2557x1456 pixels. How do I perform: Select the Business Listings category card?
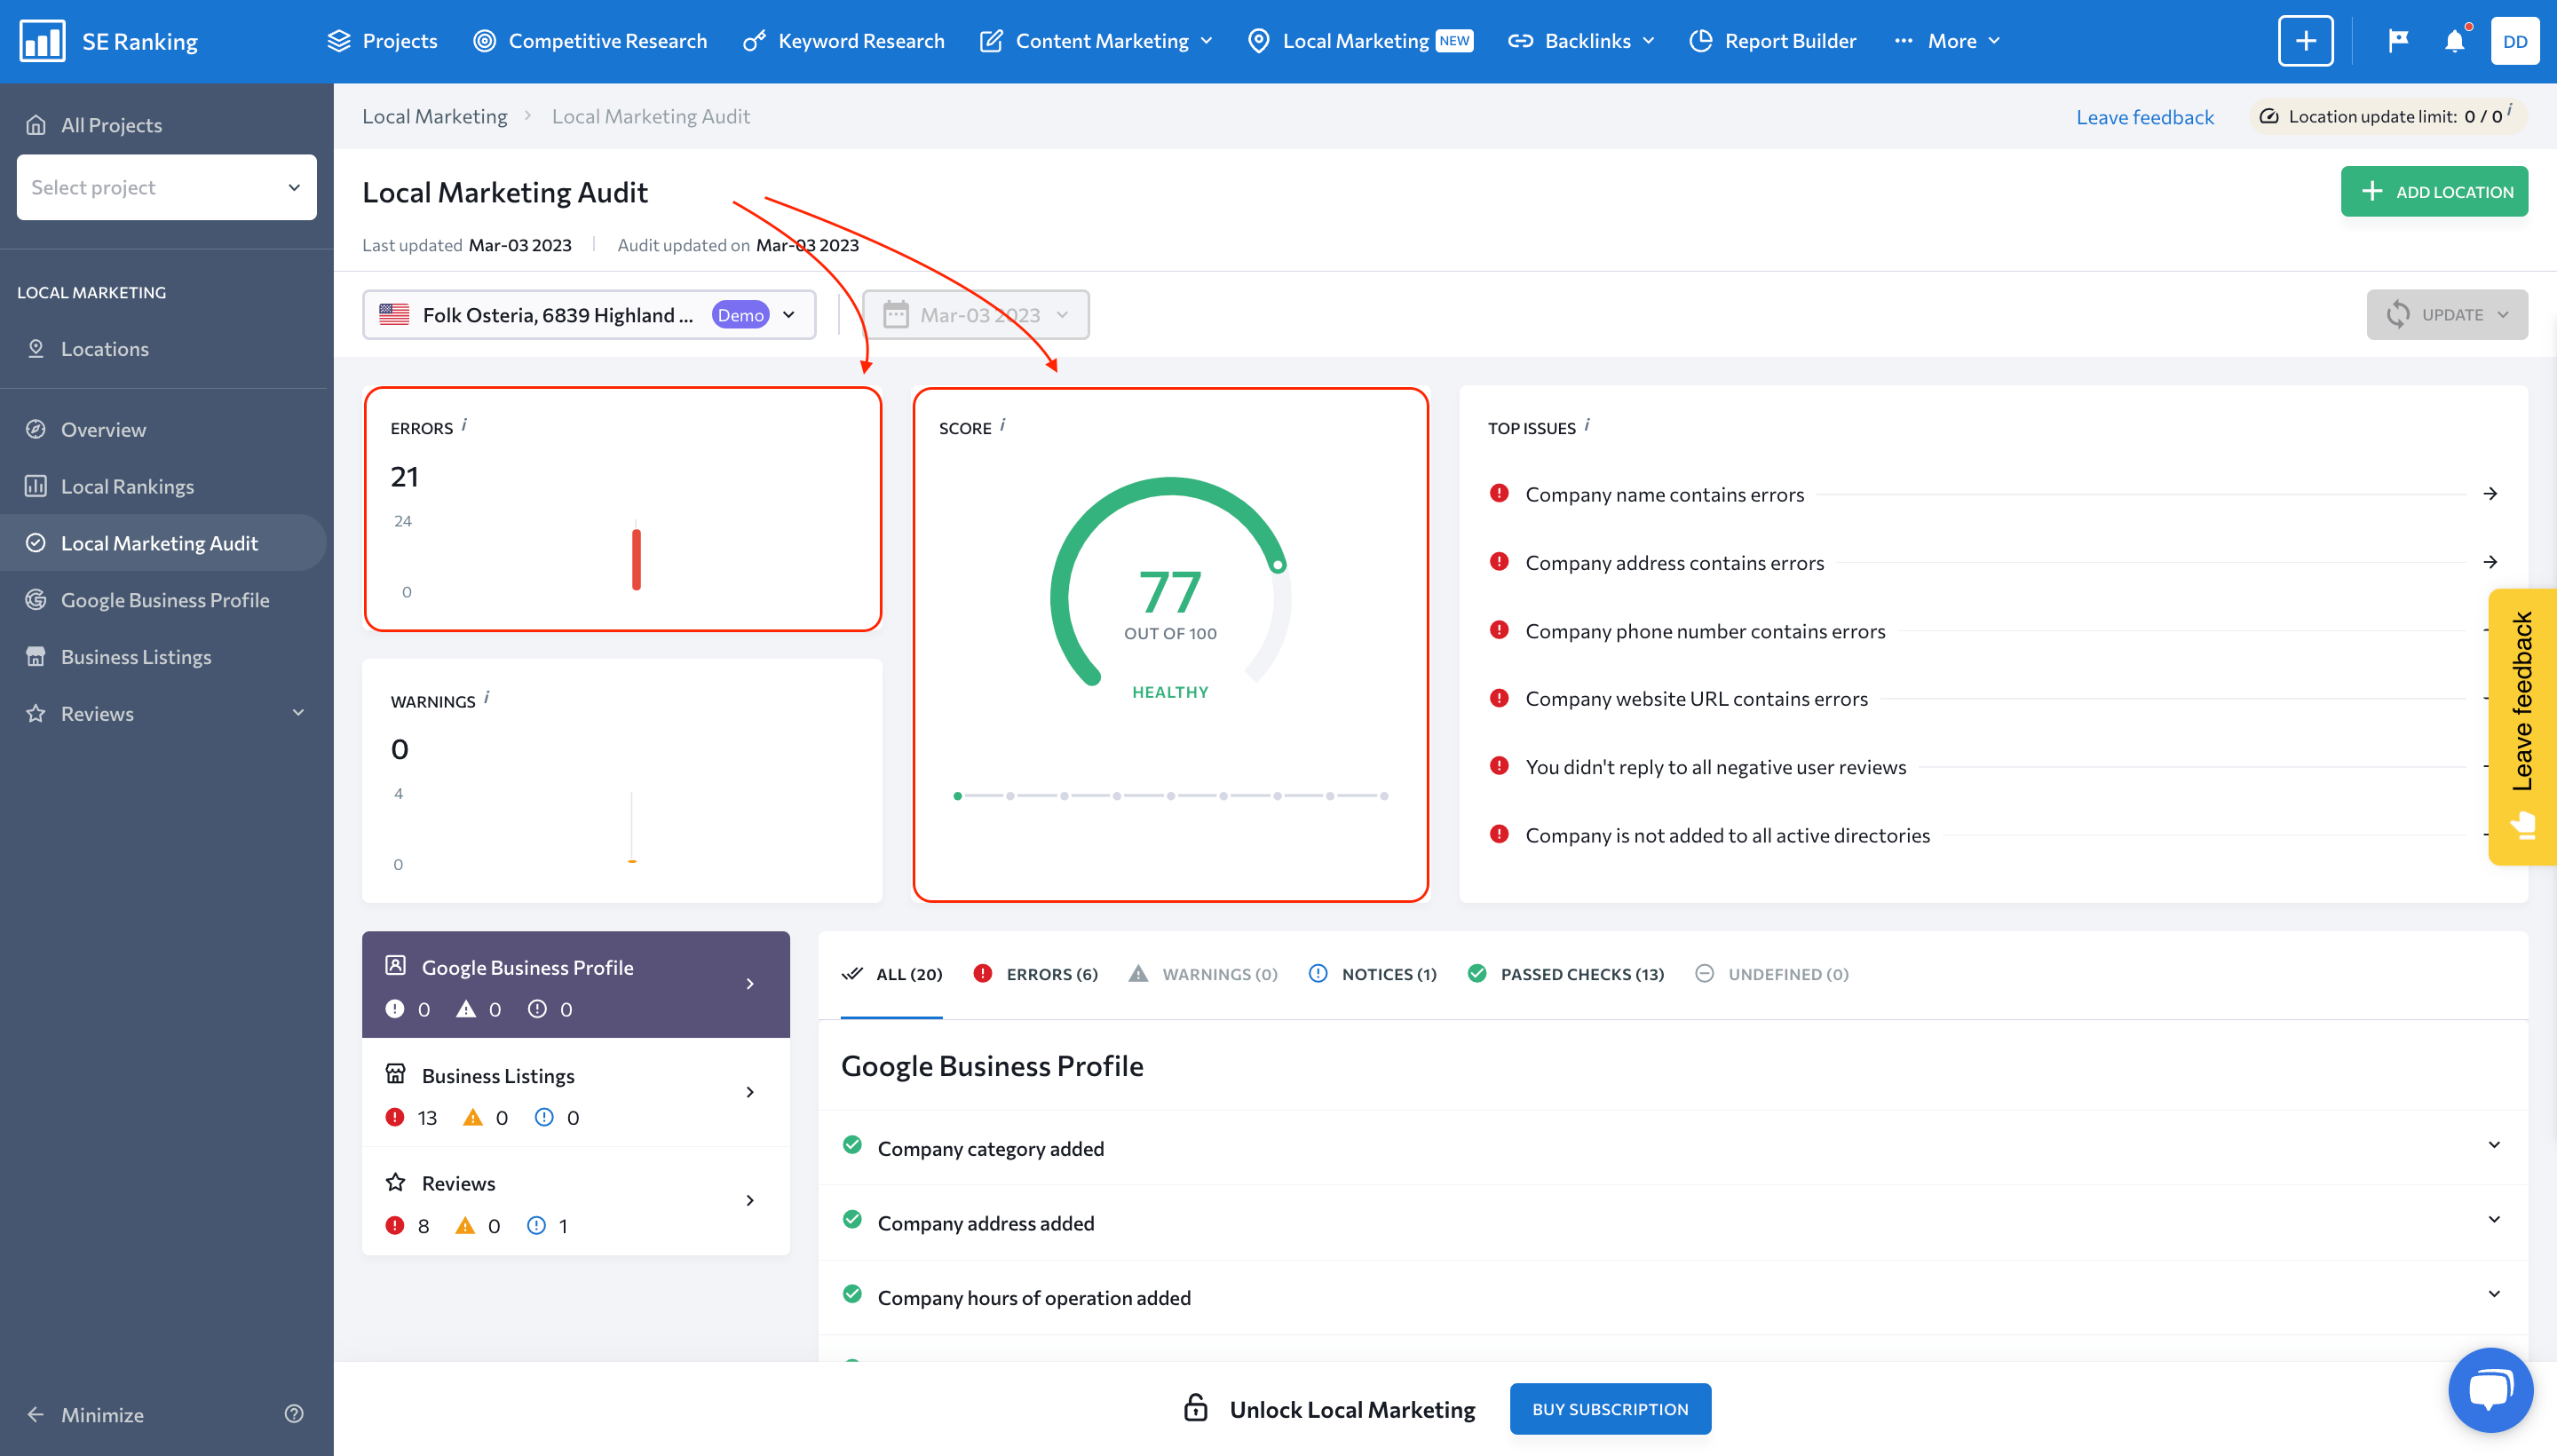[576, 1093]
